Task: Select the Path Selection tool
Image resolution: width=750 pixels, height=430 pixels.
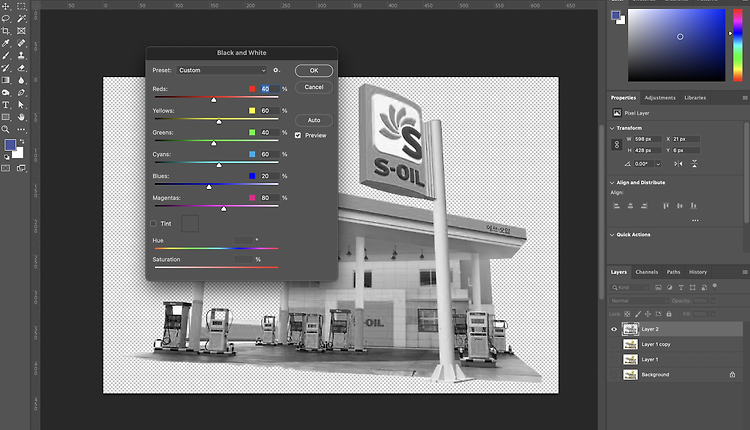Action: pyautogui.click(x=21, y=105)
